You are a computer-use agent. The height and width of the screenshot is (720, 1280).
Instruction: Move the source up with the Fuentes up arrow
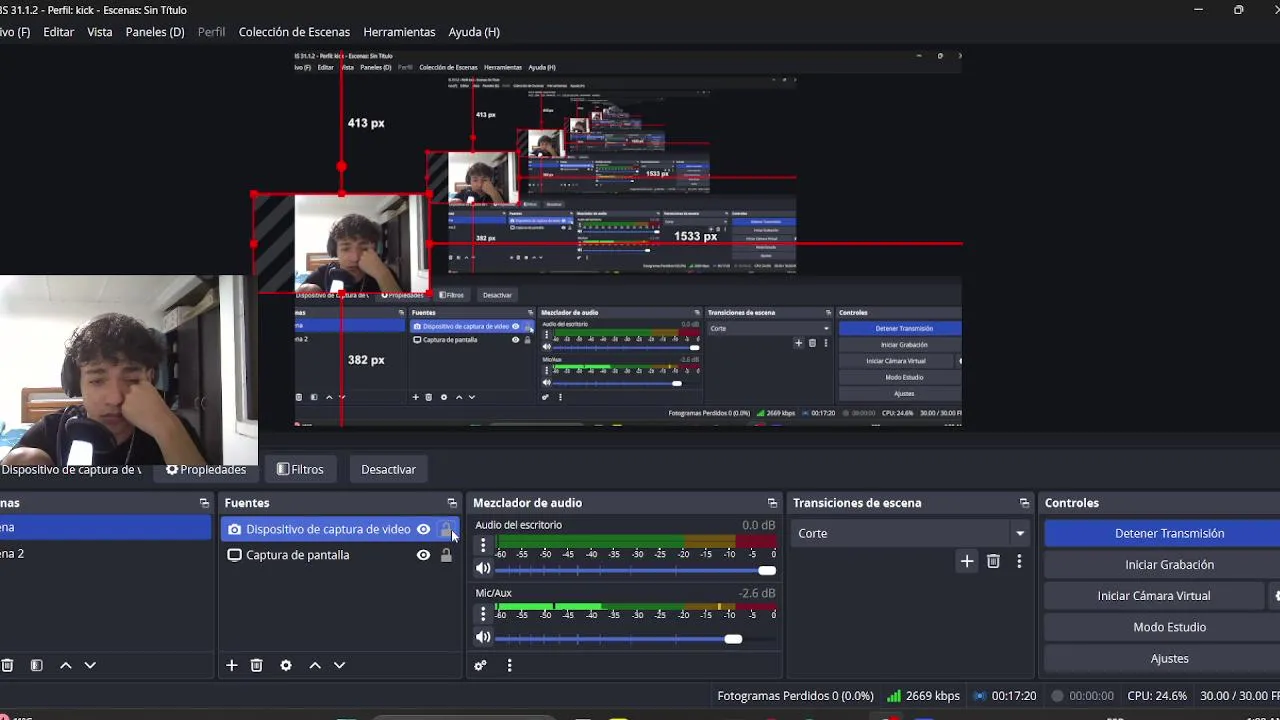pos(315,665)
